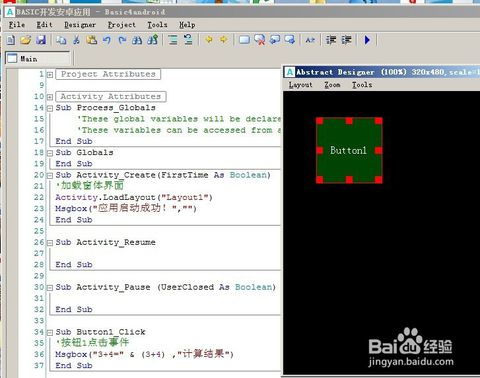
Task: Expand the Project Attributes region
Action: click(50, 75)
